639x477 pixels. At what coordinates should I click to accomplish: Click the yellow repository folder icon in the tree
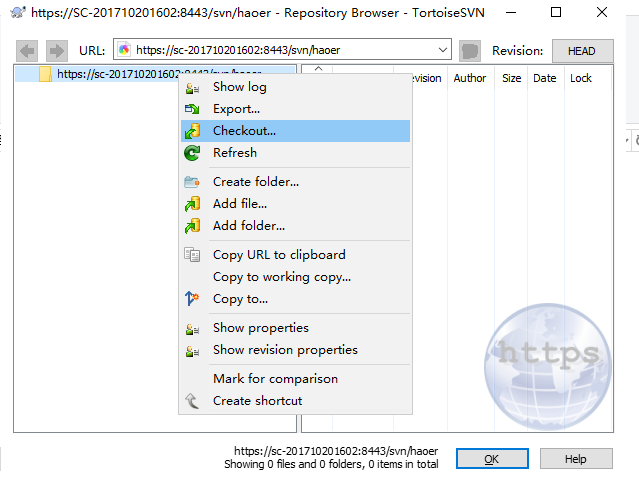(x=45, y=74)
